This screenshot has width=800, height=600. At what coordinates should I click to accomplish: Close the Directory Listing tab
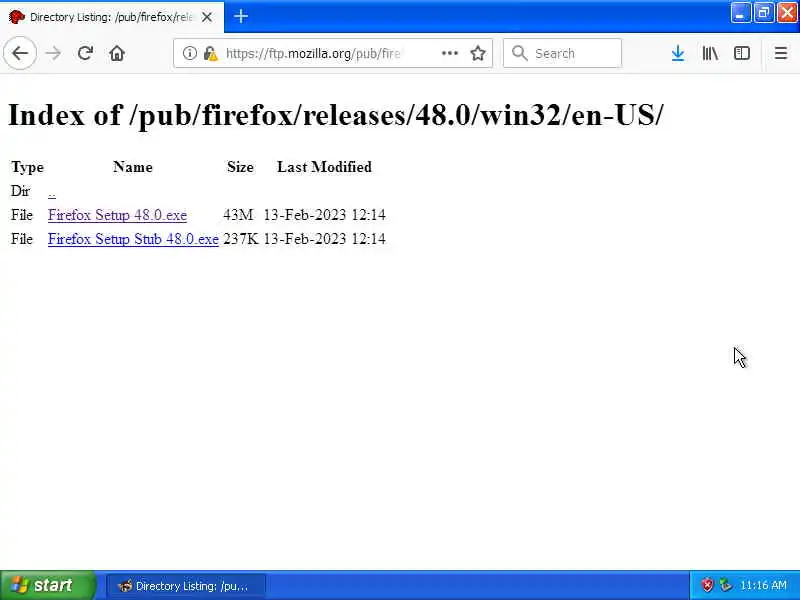point(207,17)
